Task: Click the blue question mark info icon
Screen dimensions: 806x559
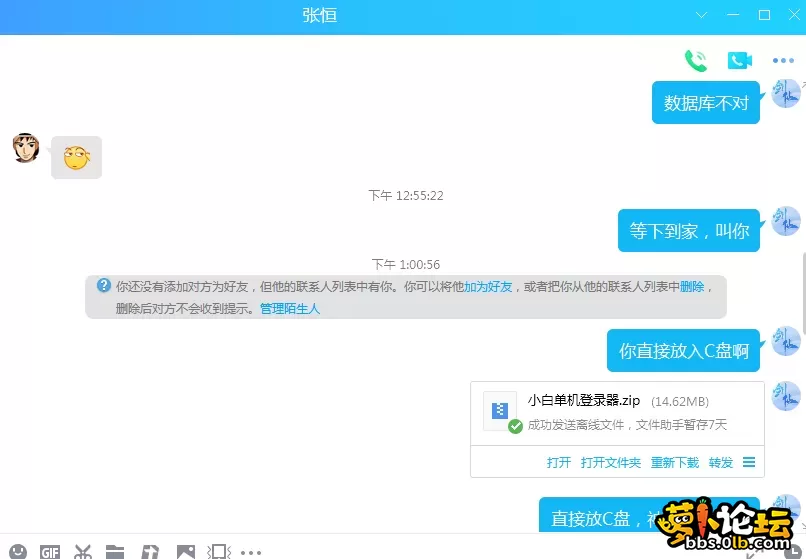Action: point(104,285)
